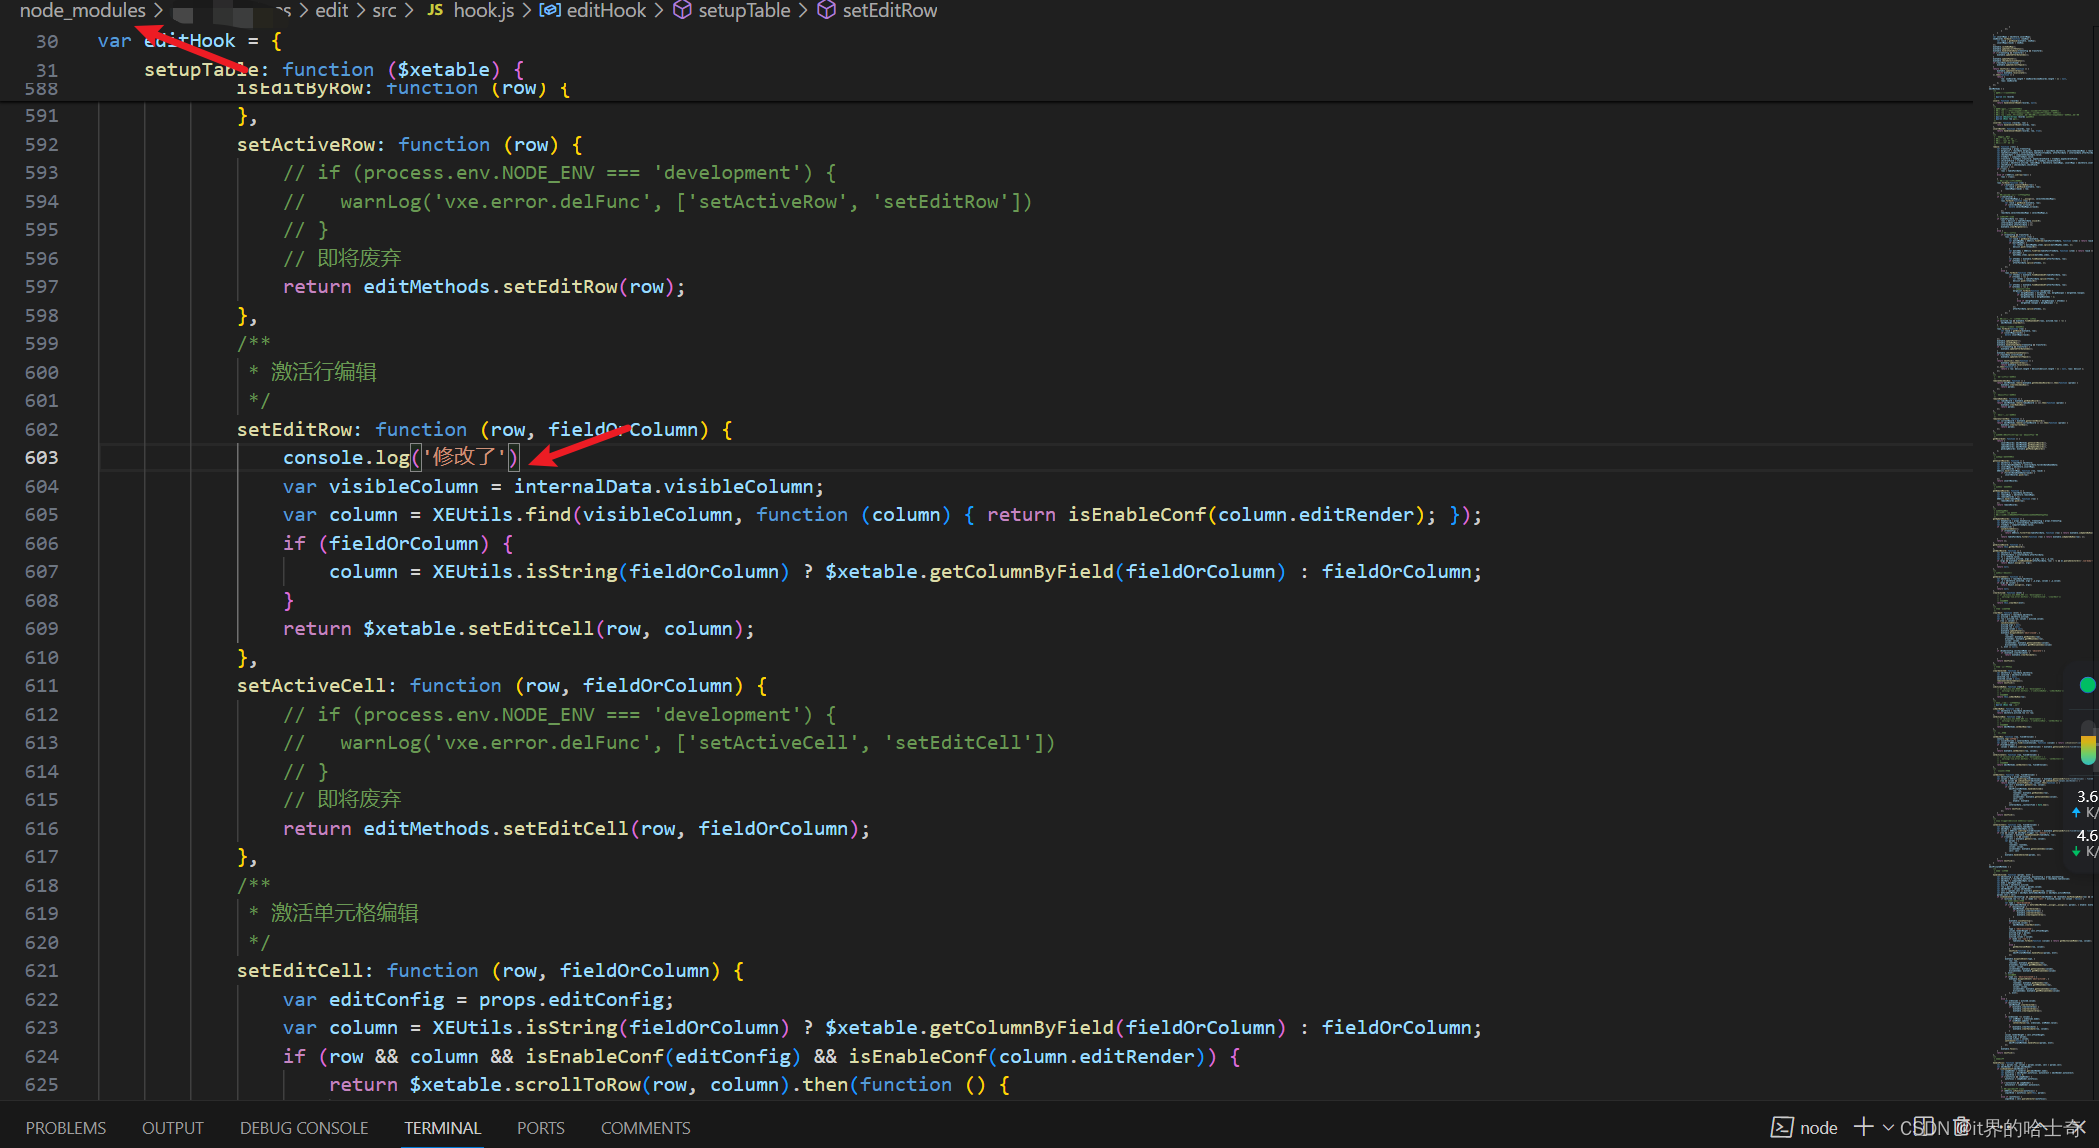Click 'editMethods.setEditRow(row)' on line 597
This screenshot has height=1148, width=2099.
(519, 286)
